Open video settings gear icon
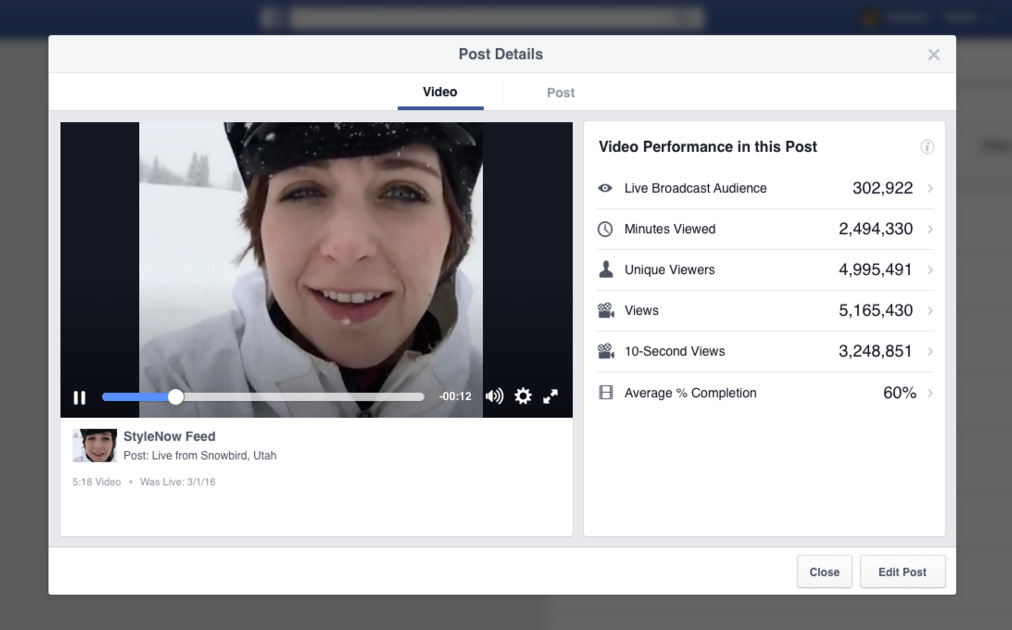The image size is (1012, 630). click(x=523, y=396)
